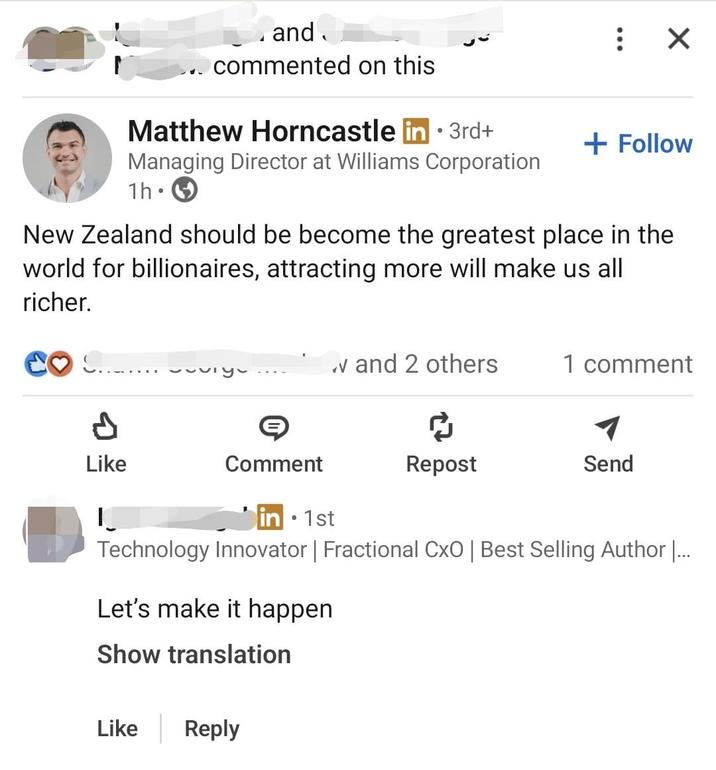Open Matthew Horncastle's profile name link
This screenshot has height=770, width=716.
click(262, 131)
